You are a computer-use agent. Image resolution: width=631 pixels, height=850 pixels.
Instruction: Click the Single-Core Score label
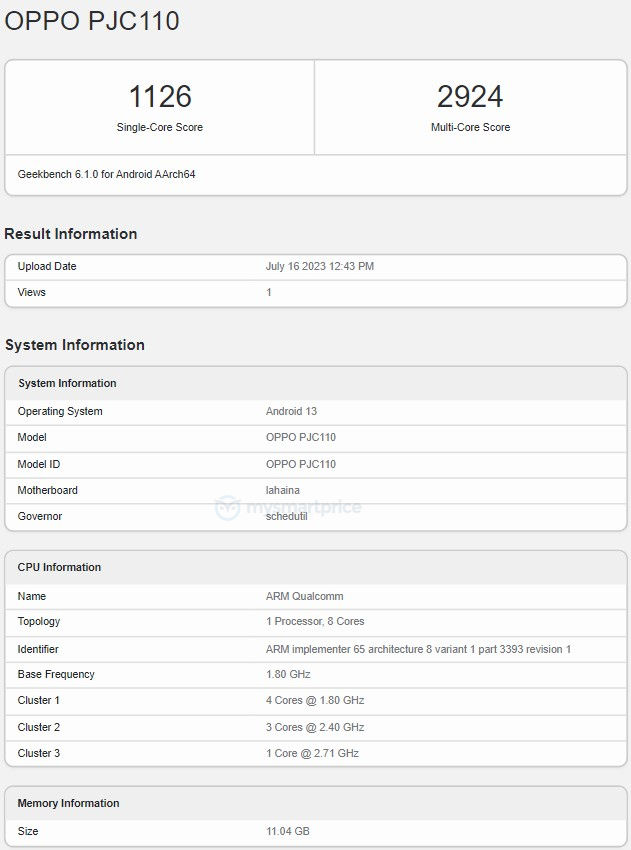pos(160,127)
